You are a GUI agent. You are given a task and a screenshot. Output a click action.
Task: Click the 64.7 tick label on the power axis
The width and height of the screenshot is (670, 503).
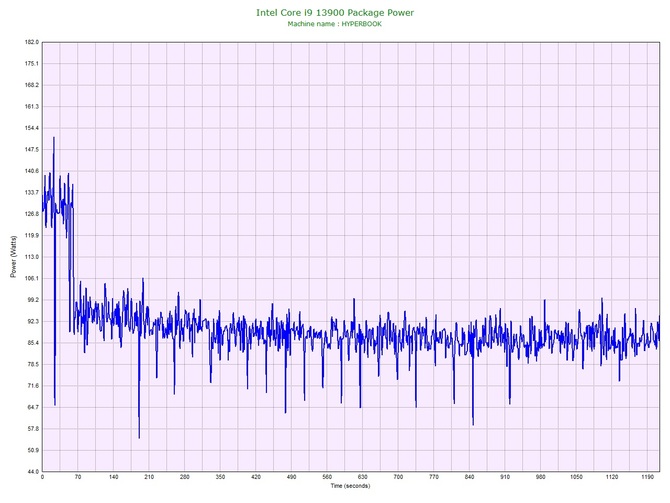[x=31, y=407]
